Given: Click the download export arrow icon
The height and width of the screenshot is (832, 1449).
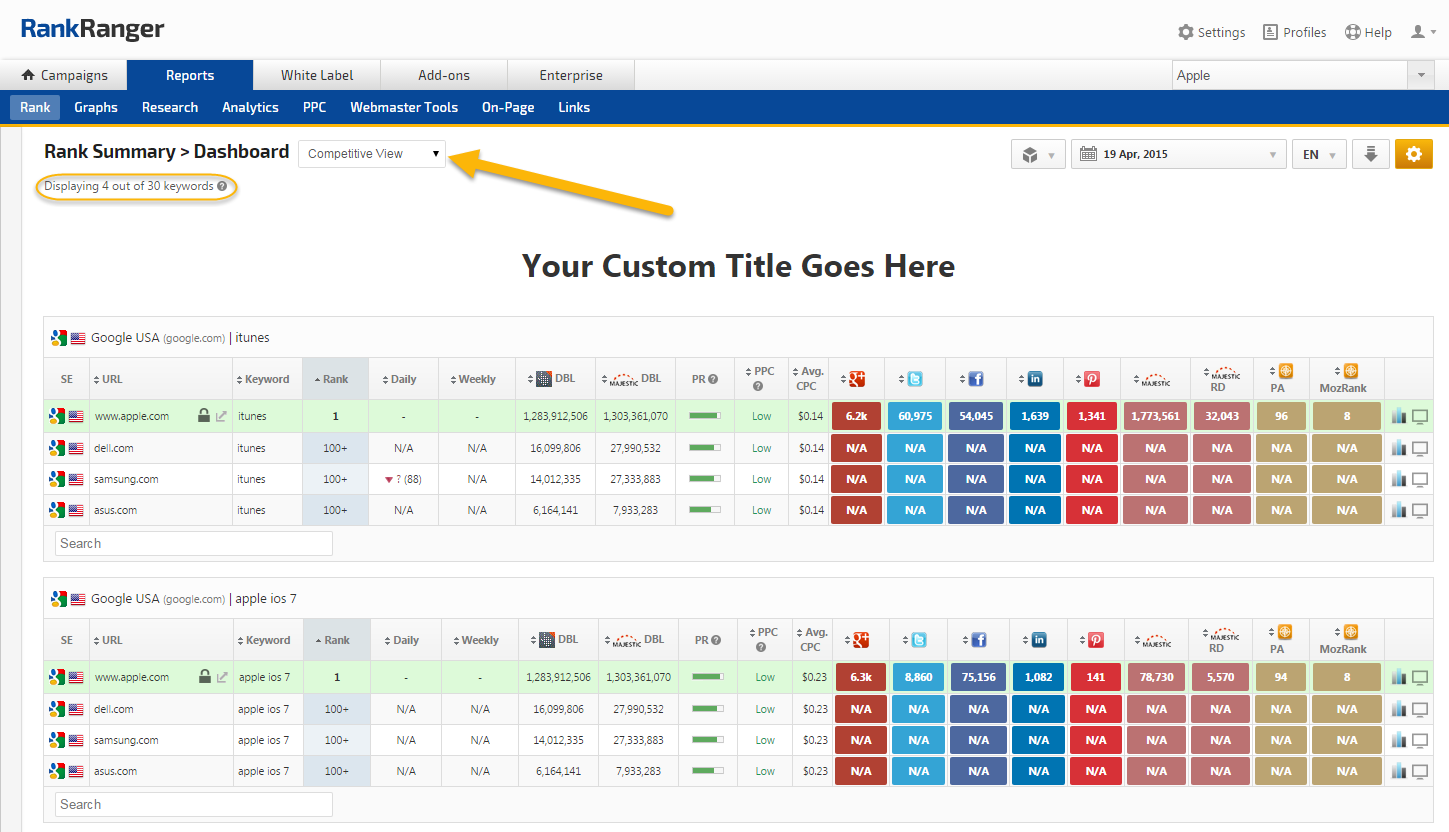Looking at the screenshot, I should [x=1370, y=154].
